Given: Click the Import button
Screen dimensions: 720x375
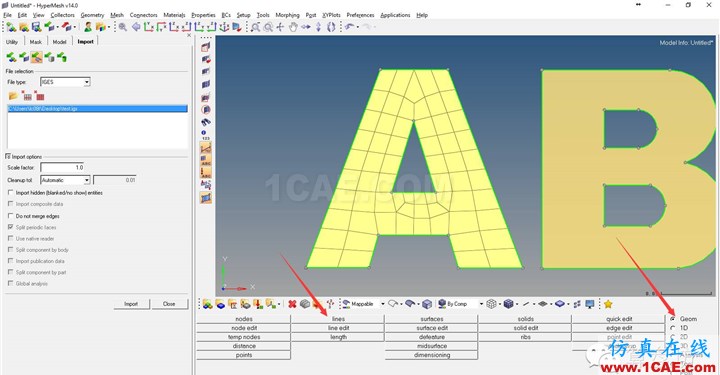Looking at the screenshot, I should 131,304.
